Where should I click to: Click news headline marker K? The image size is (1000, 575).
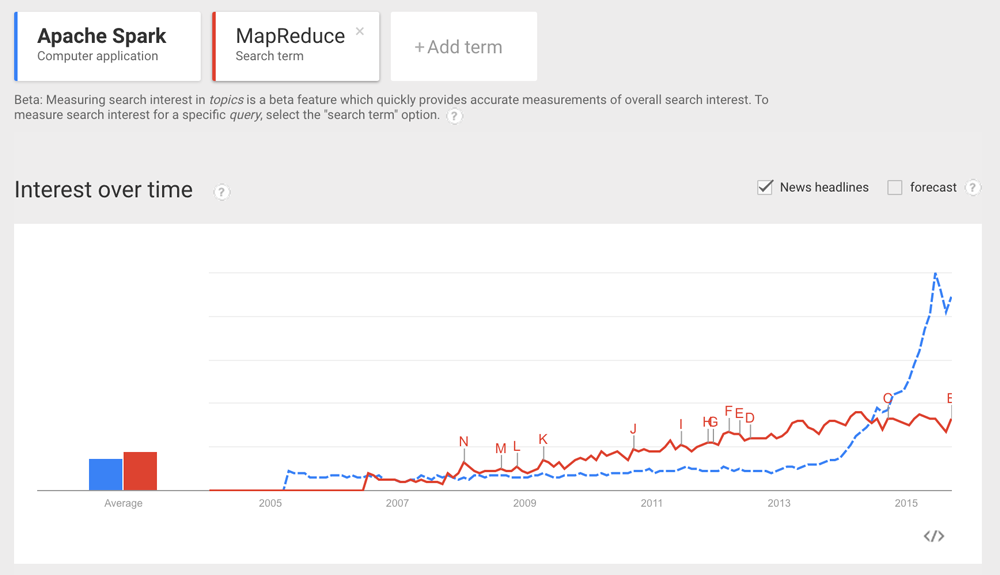(x=543, y=440)
